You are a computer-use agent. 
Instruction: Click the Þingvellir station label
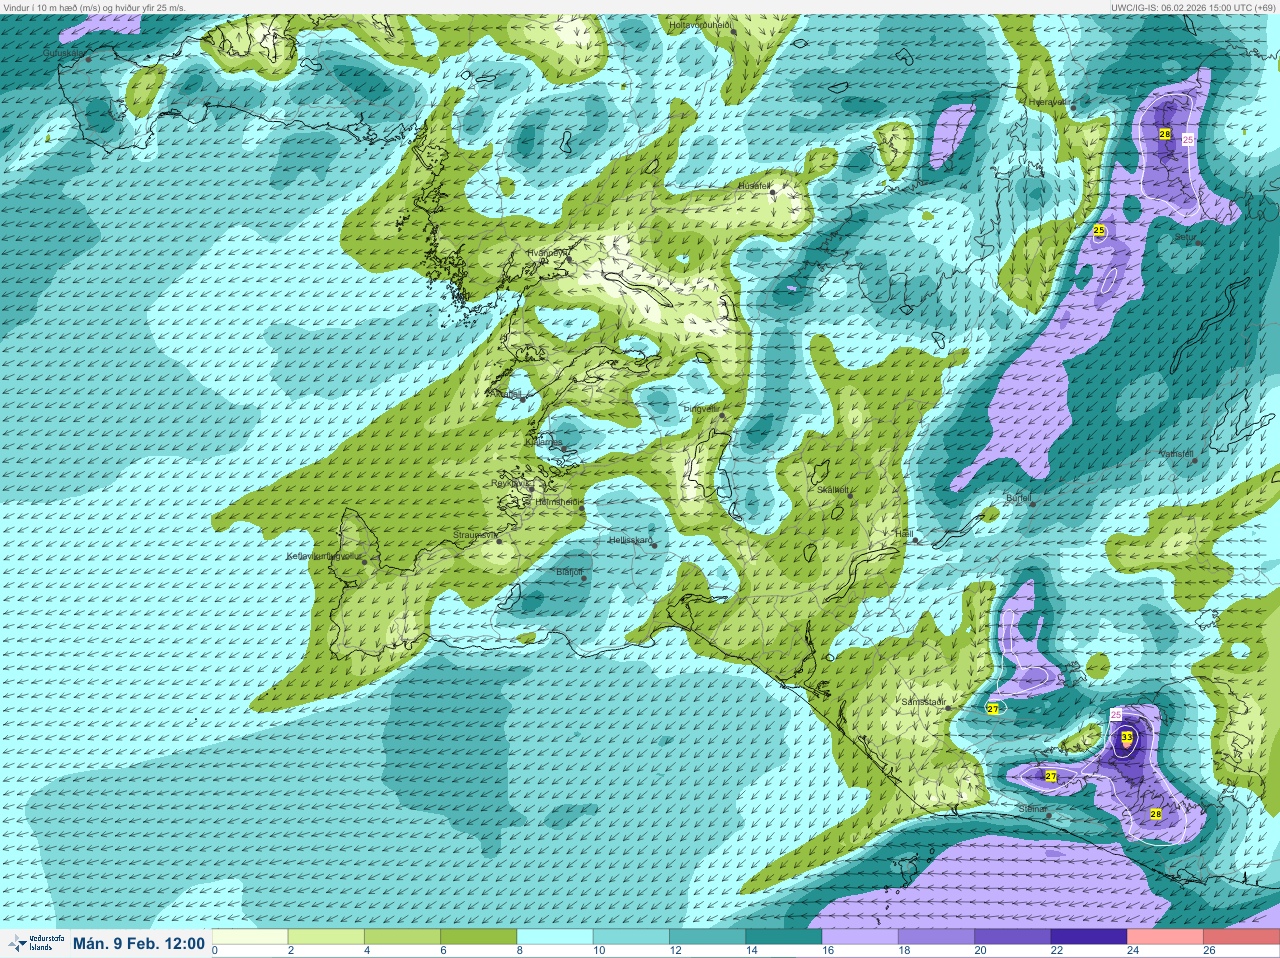(700, 409)
